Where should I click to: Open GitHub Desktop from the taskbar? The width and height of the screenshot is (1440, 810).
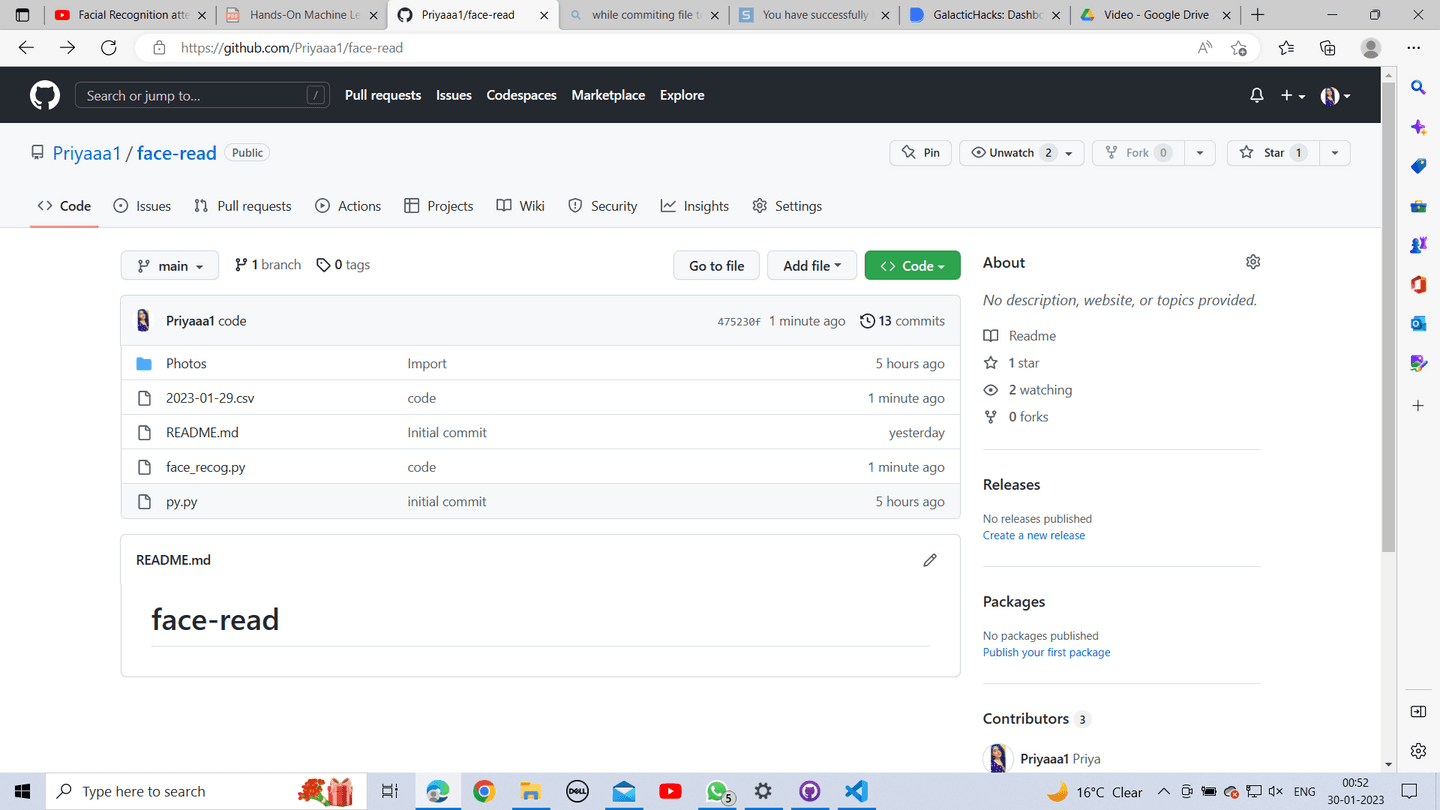click(x=810, y=791)
